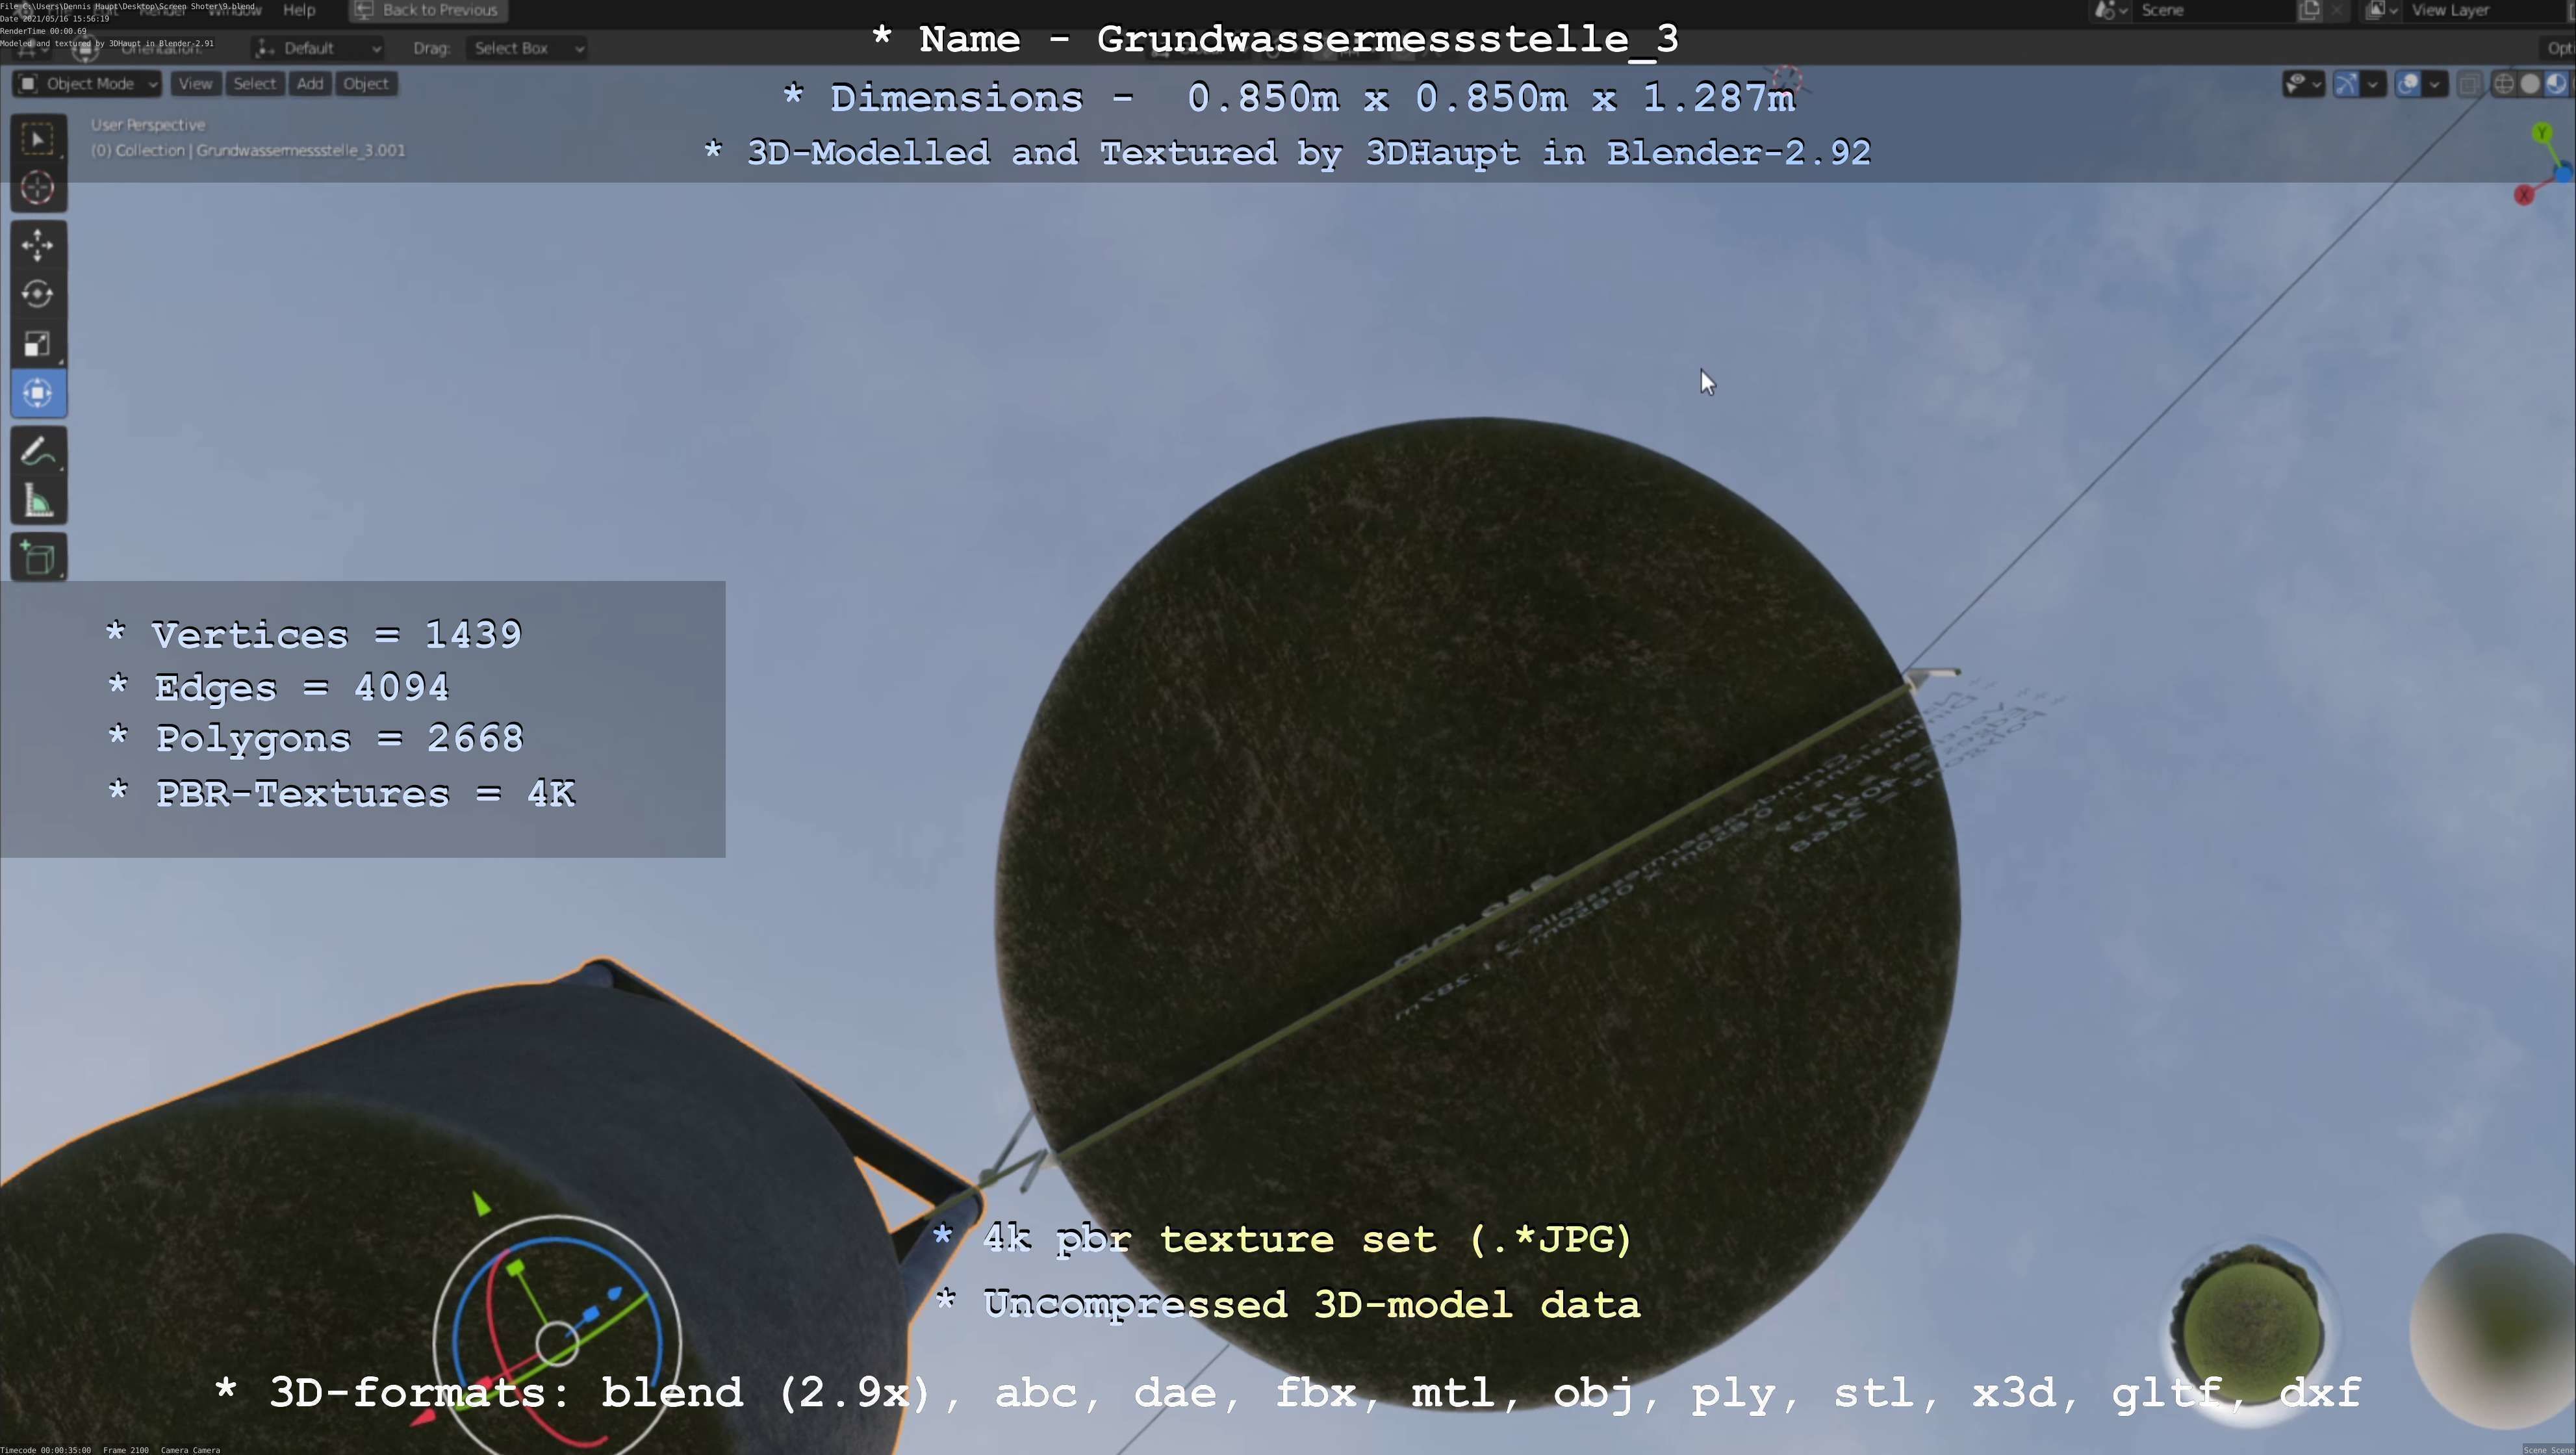Activate the Annotate pencil tool

pos(38,452)
